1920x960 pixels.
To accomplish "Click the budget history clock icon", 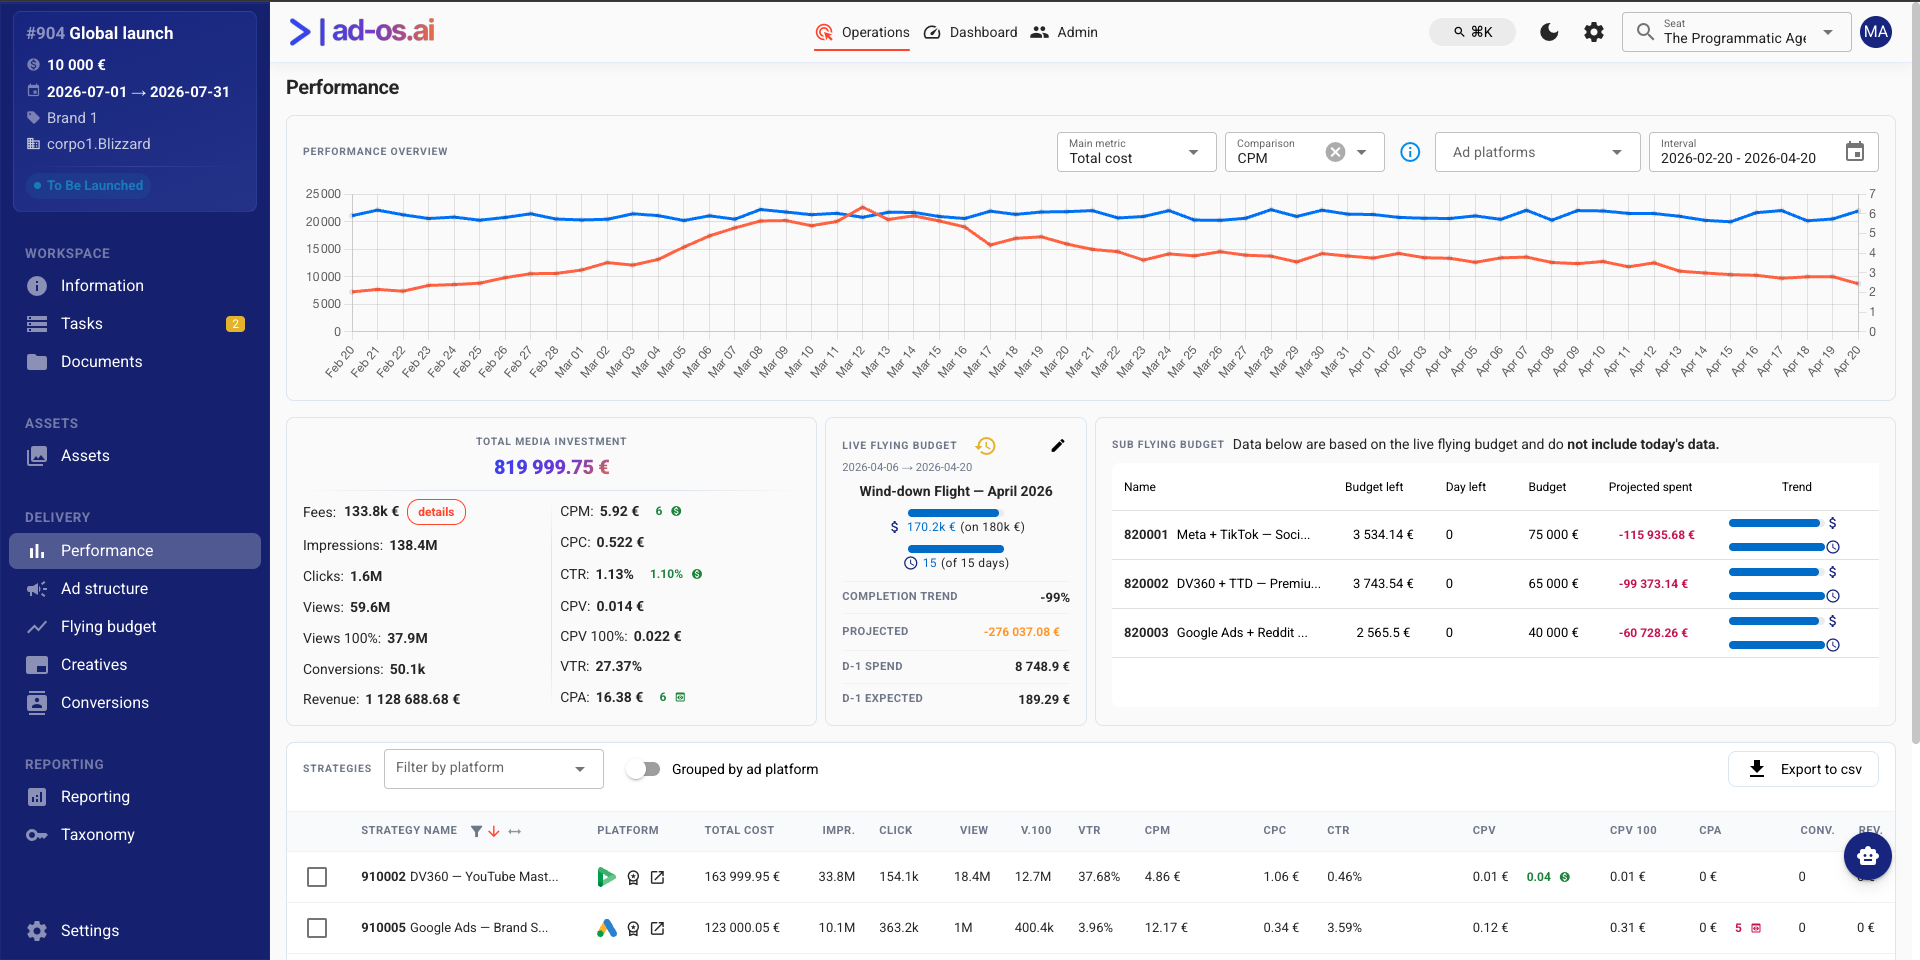I will coord(986,446).
